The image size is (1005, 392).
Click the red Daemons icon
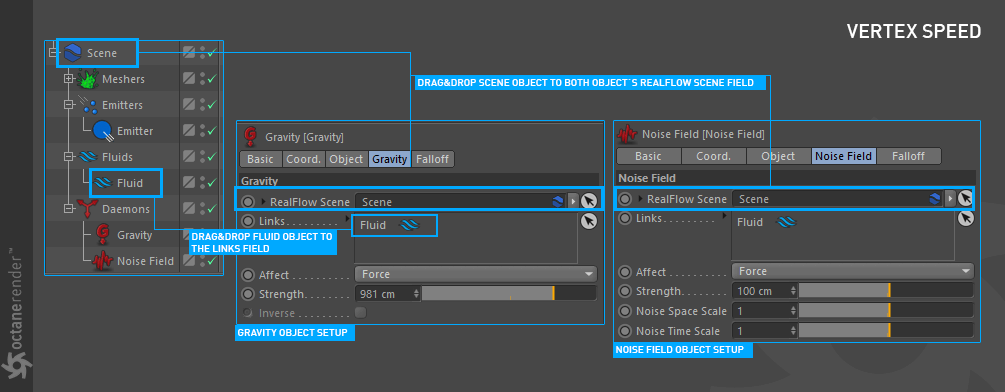87,209
